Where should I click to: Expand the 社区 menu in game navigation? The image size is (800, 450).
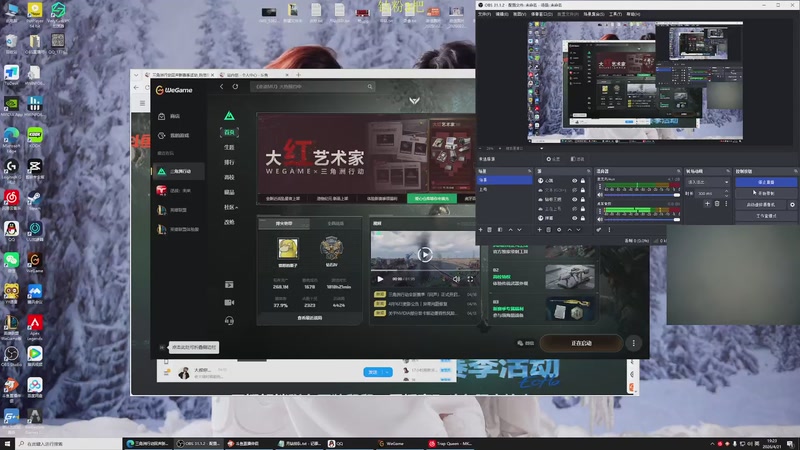click(x=231, y=207)
